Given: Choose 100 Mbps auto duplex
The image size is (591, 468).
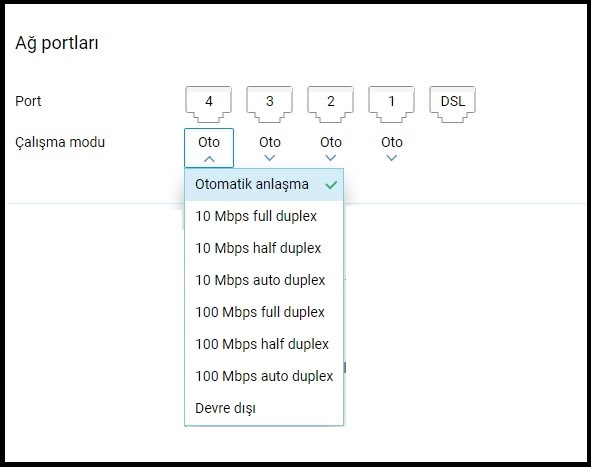Looking at the screenshot, I should [x=264, y=376].
